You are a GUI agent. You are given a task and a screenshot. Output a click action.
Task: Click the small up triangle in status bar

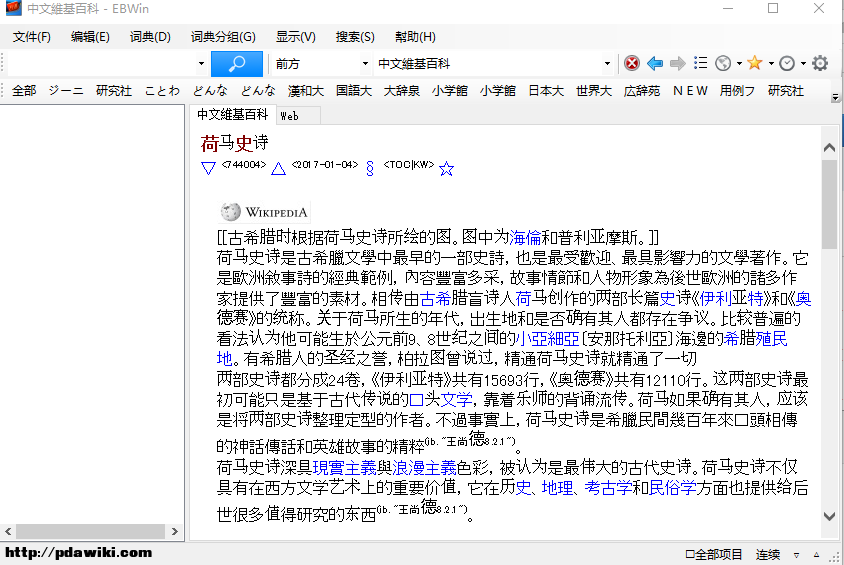point(817,555)
